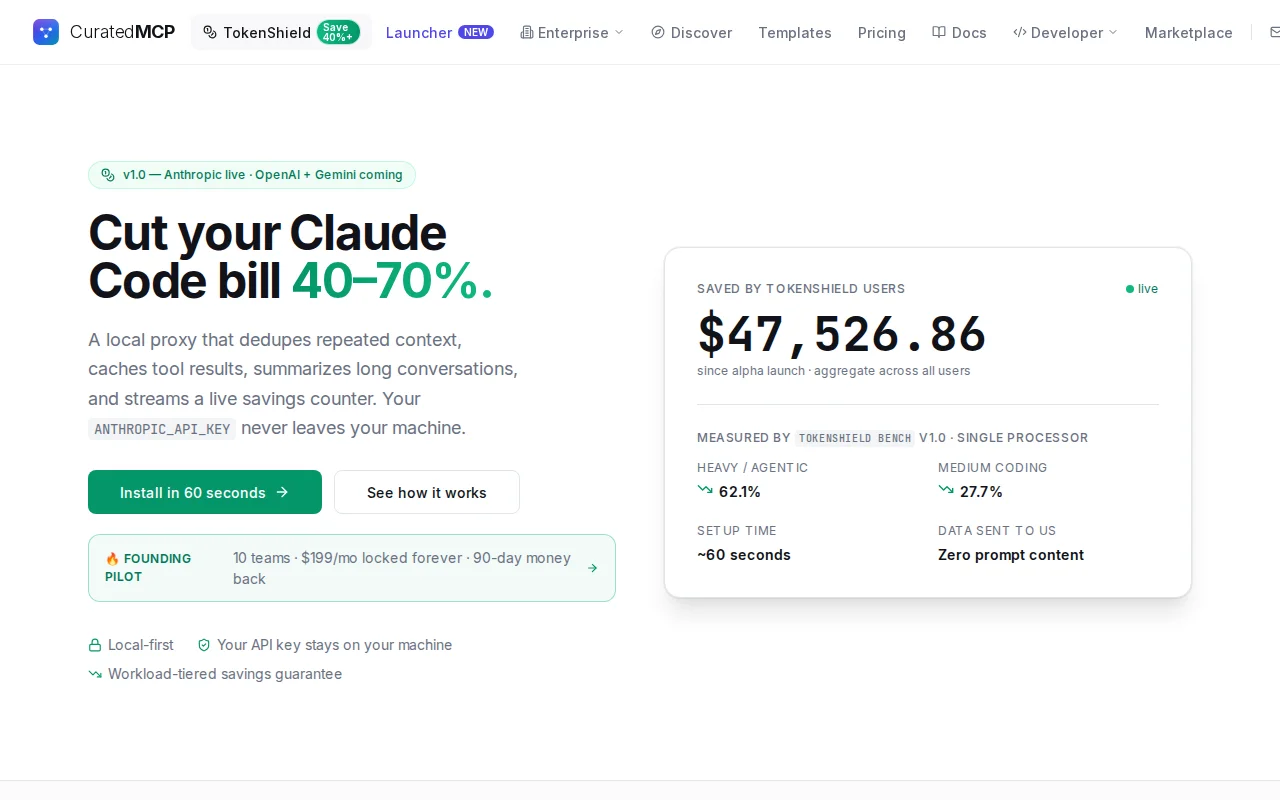Click the SAVED BY TOKENSHIELD USERS heading
The image size is (1280, 800).
pyautogui.click(x=801, y=289)
